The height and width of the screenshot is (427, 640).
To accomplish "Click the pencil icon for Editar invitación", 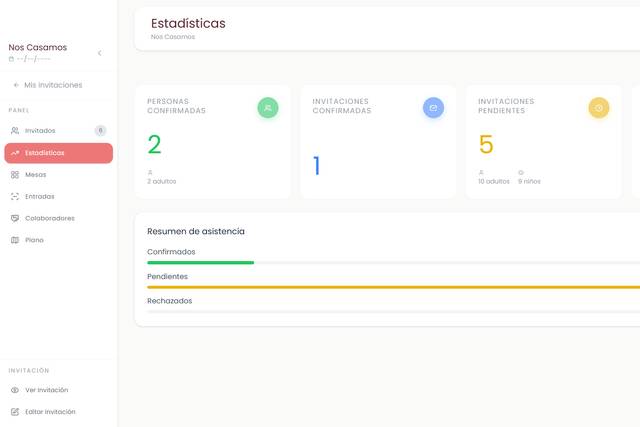I will click(15, 411).
